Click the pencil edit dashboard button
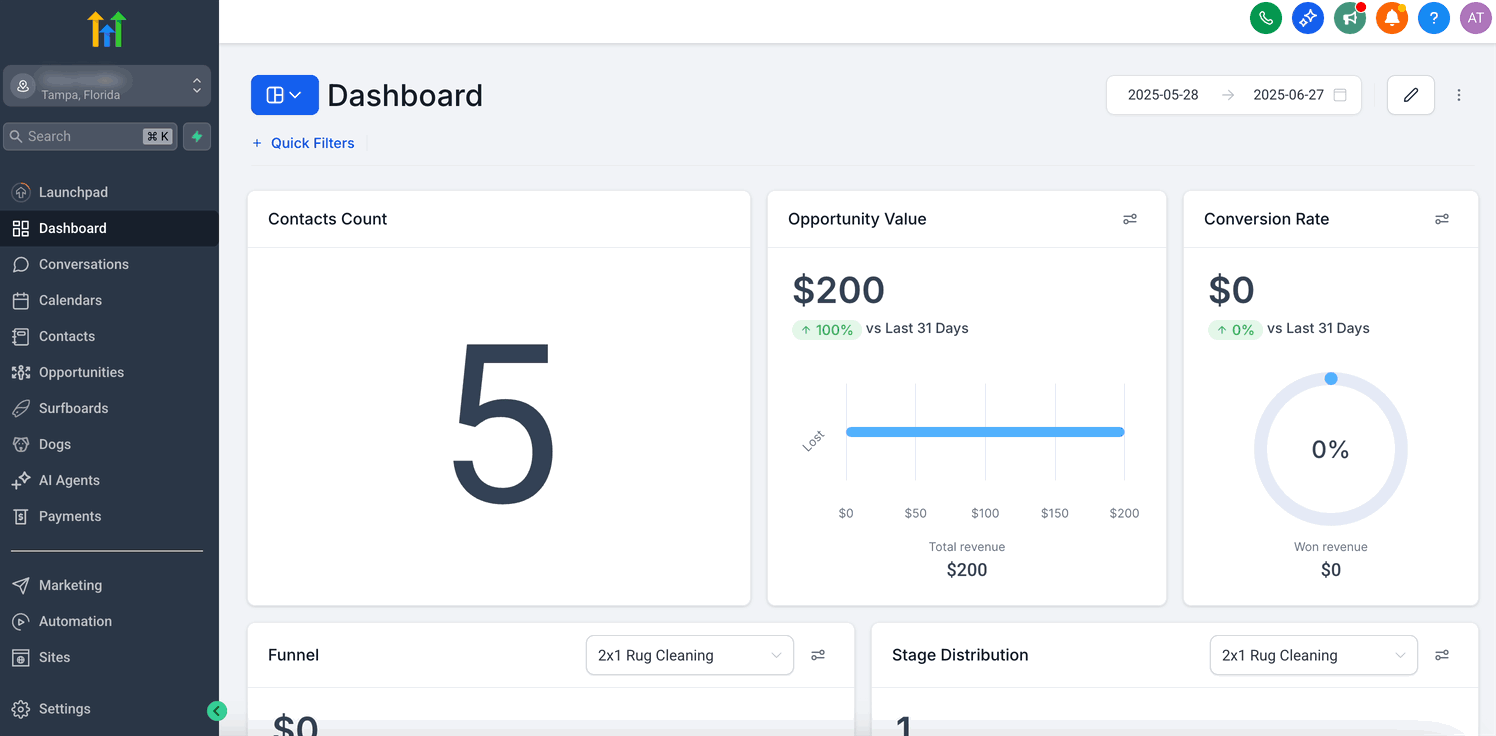The height and width of the screenshot is (736, 1496). click(x=1411, y=95)
